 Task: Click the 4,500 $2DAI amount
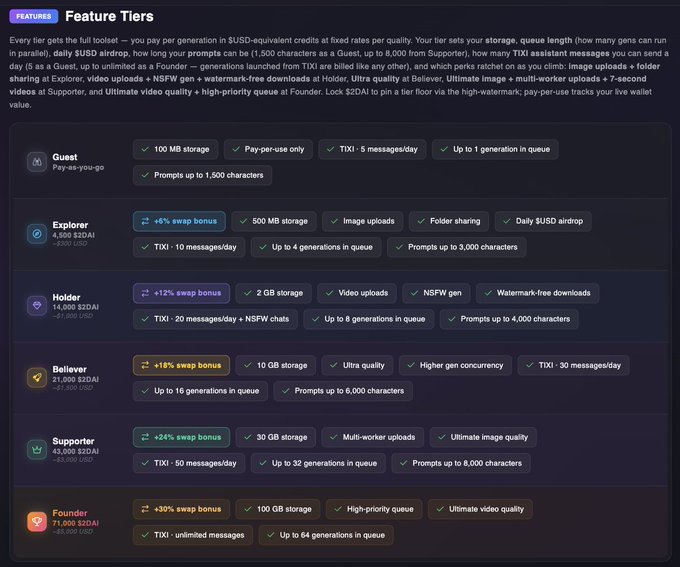pos(73,235)
